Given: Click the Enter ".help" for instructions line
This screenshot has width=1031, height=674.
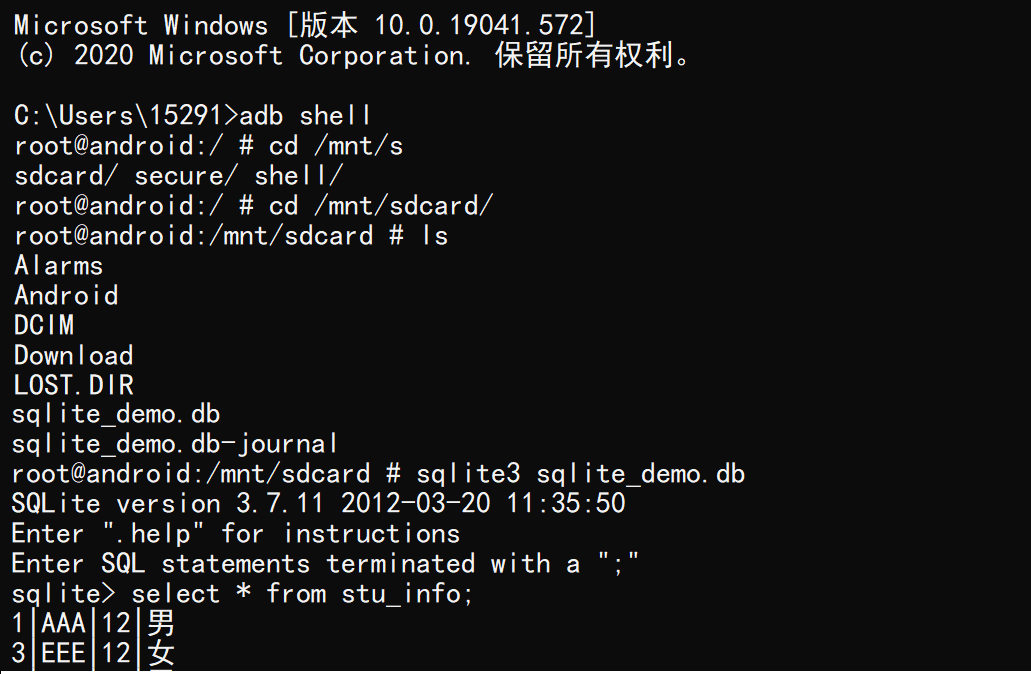Looking at the screenshot, I should click(235, 533).
